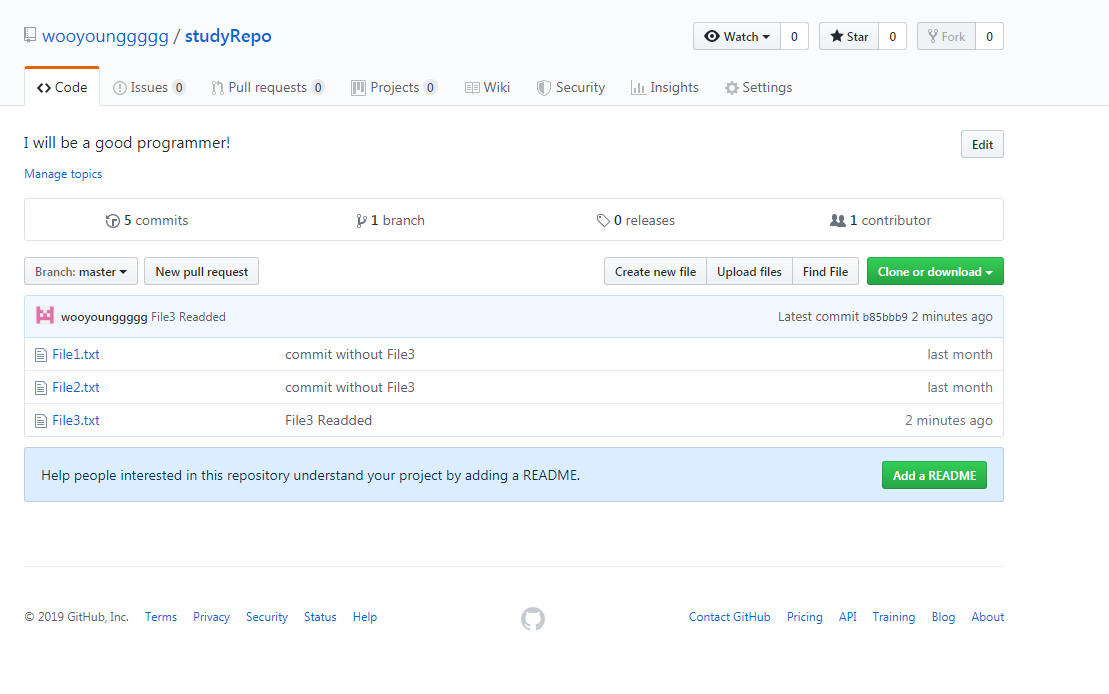Open the Terms link in the footer
1109x694 pixels.
[x=161, y=617]
